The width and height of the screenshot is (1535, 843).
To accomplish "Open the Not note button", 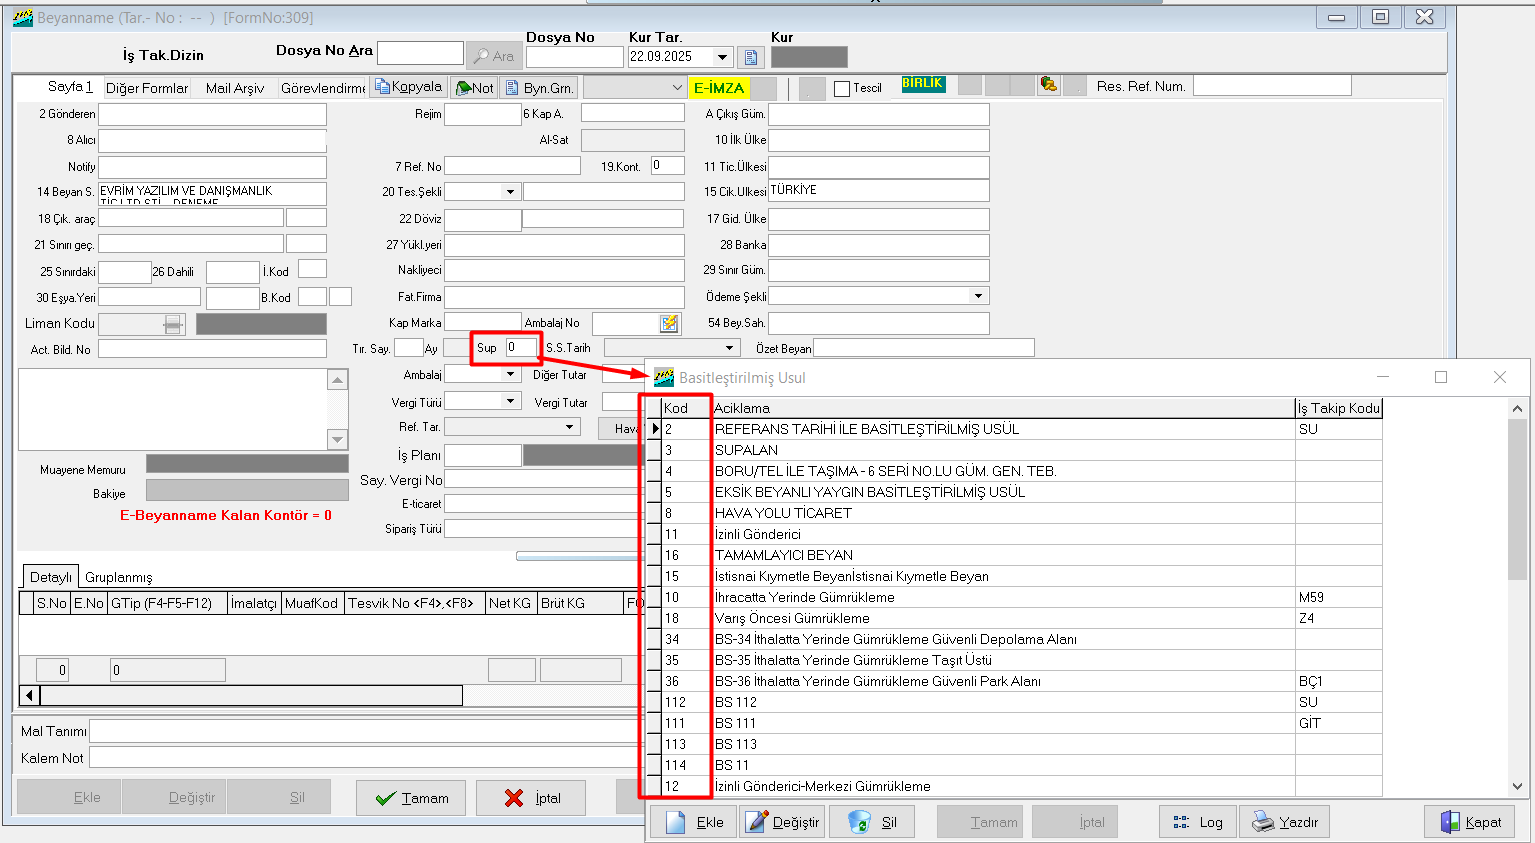I will pyautogui.click(x=474, y=88).
